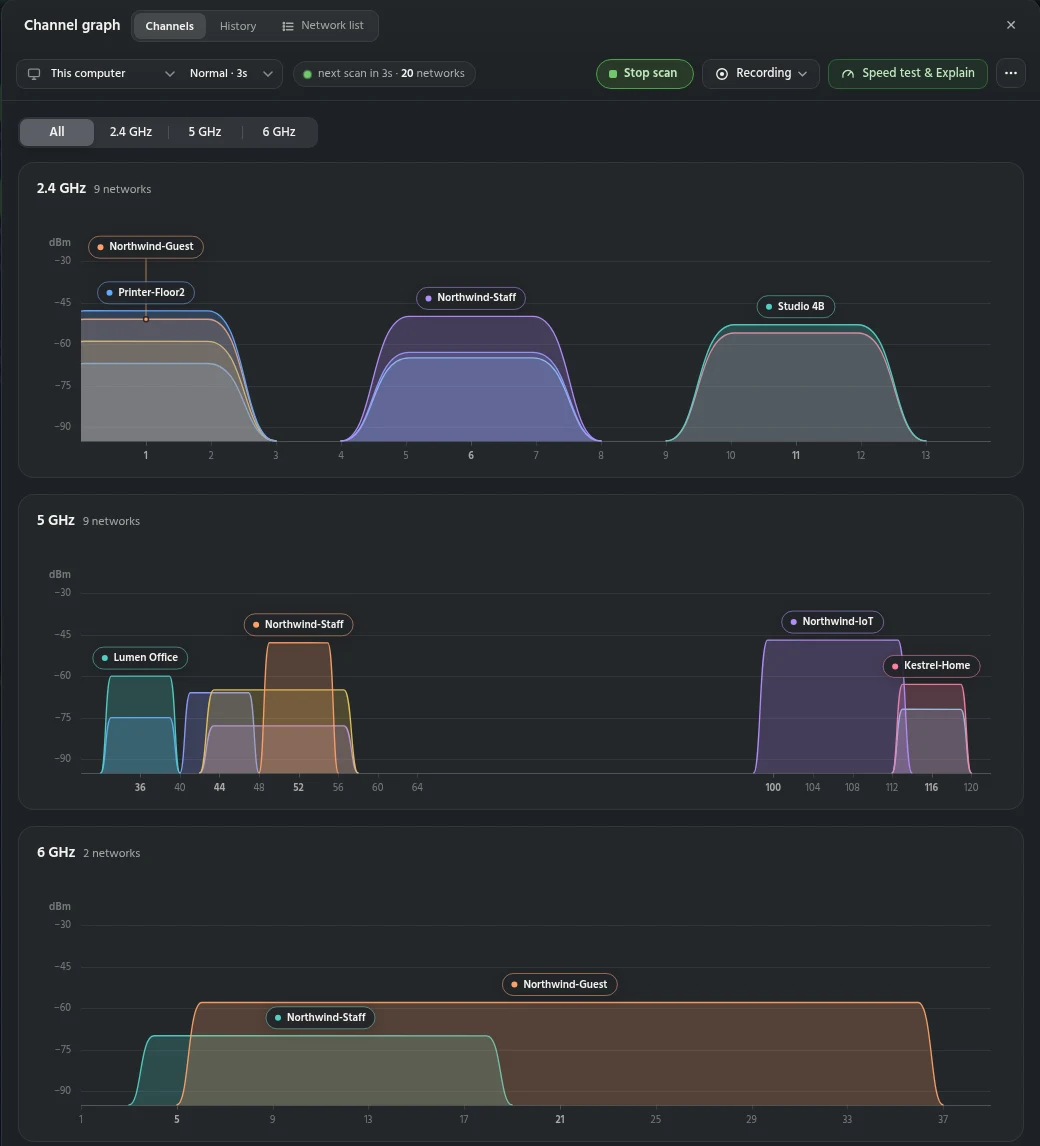Click channel 11 on the 2.4 GHz axis
This screenshot has height=1146, width=1040.
pyautogui.click(x=796, y=455)
